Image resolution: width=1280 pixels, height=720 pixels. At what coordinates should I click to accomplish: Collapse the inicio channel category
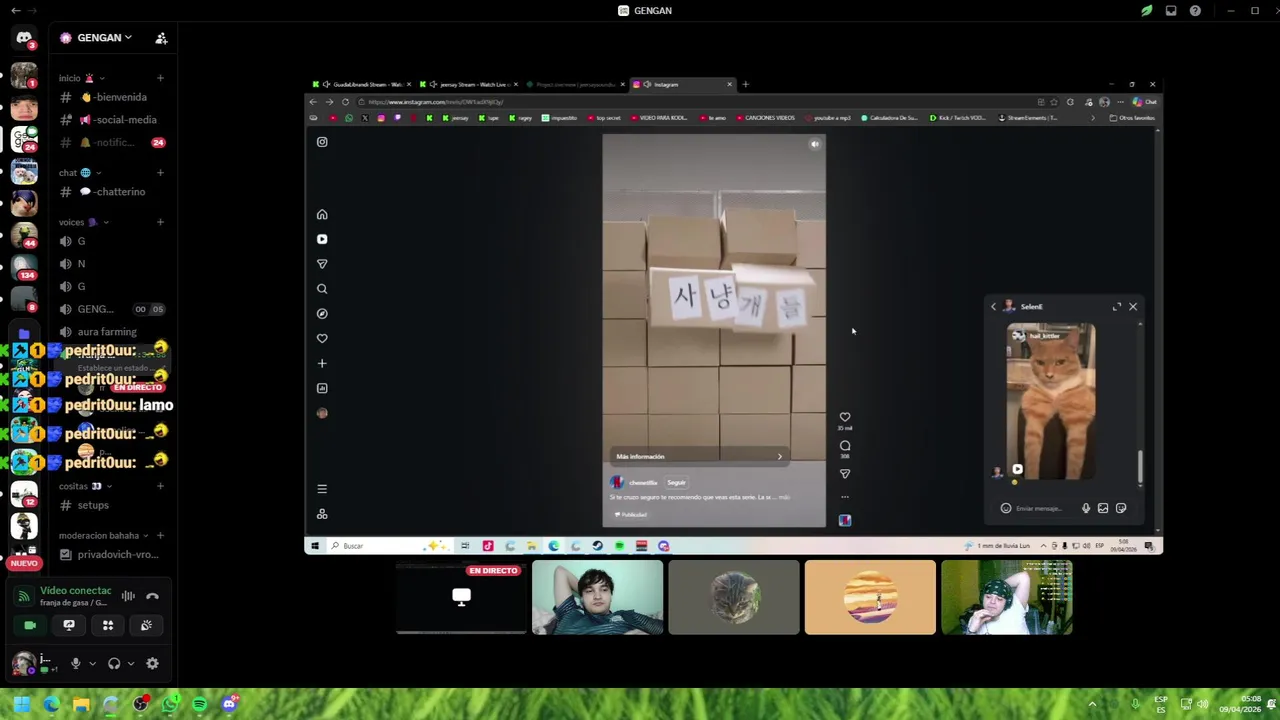(x=82, y=78)
